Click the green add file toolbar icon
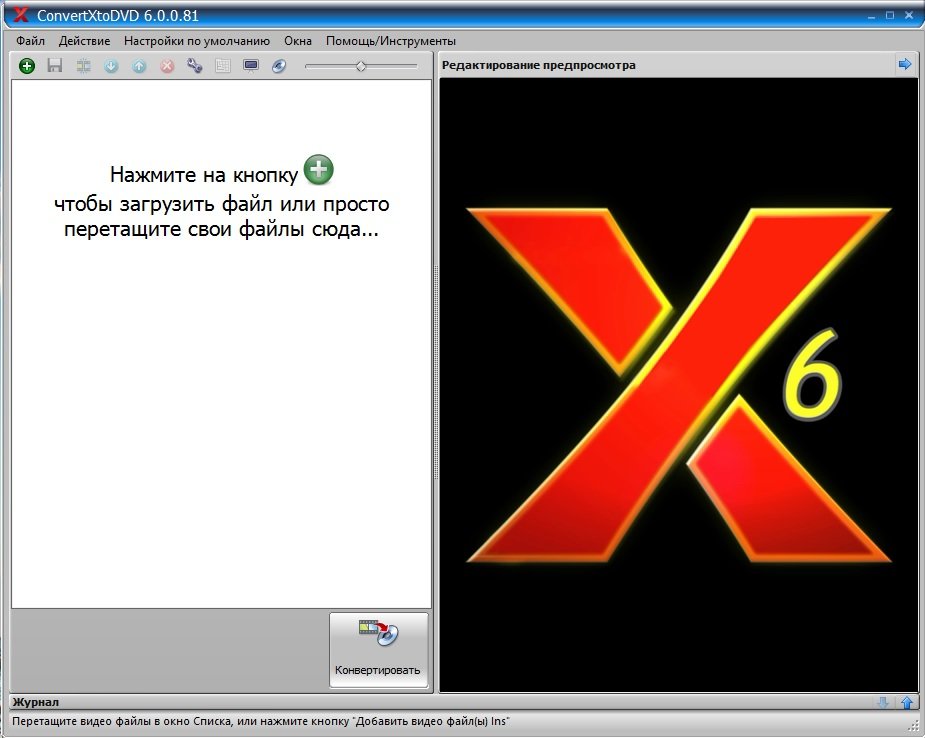 coord(27,65)
